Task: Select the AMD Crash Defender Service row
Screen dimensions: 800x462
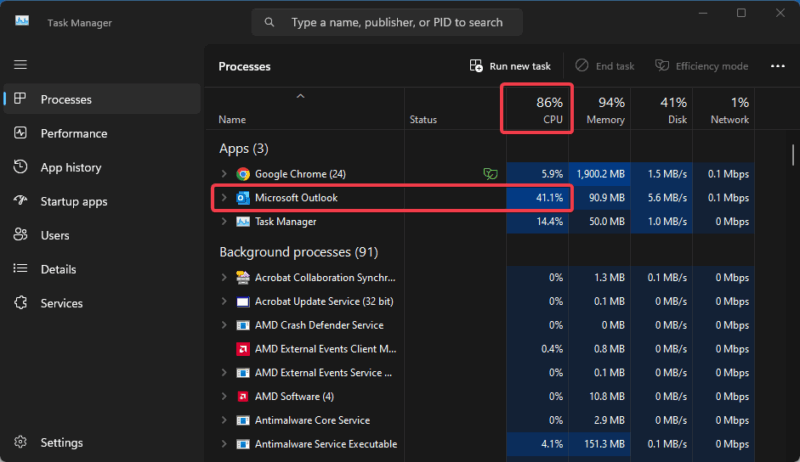Action: coord(482,325)
